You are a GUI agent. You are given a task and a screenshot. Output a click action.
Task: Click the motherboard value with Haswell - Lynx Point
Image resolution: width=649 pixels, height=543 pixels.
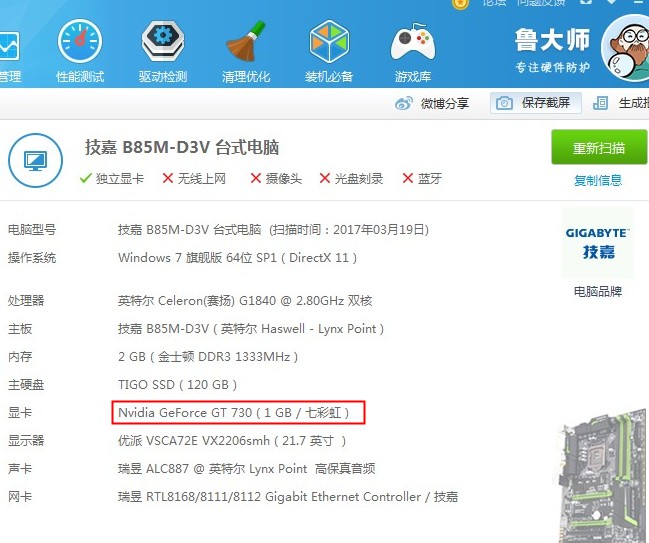click(x=251, y=329)
